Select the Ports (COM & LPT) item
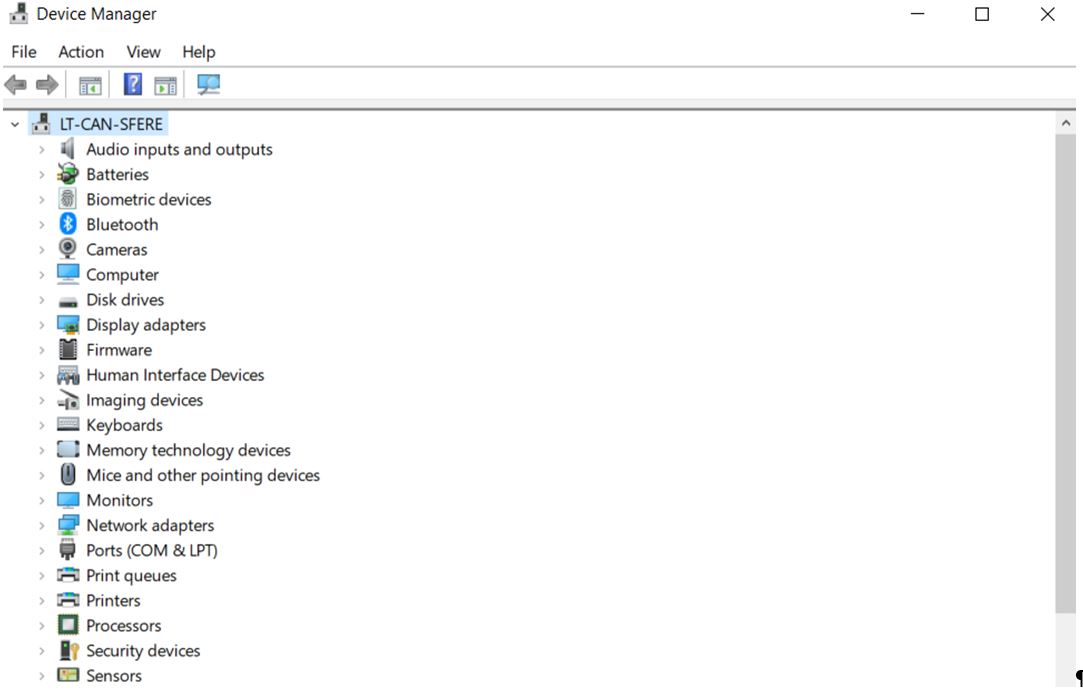Image resolution: width=1083 pixels, height=695 pixels. click(152, 550)
